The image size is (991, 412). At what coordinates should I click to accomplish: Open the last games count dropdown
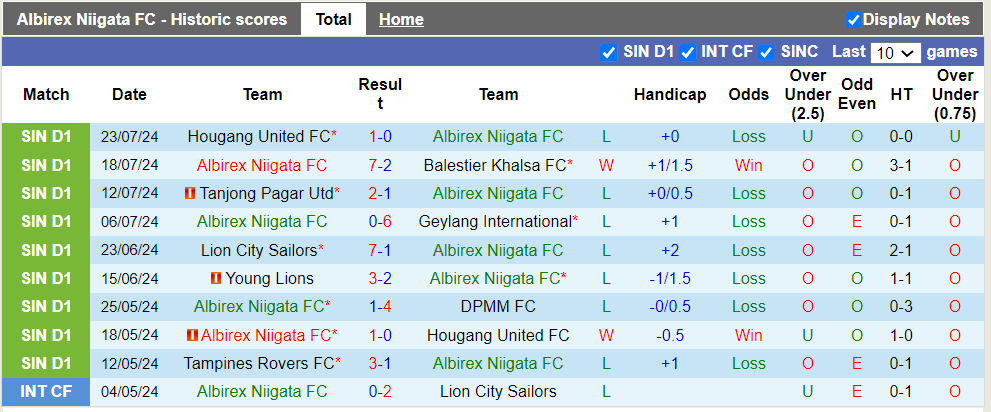[895, 53]
